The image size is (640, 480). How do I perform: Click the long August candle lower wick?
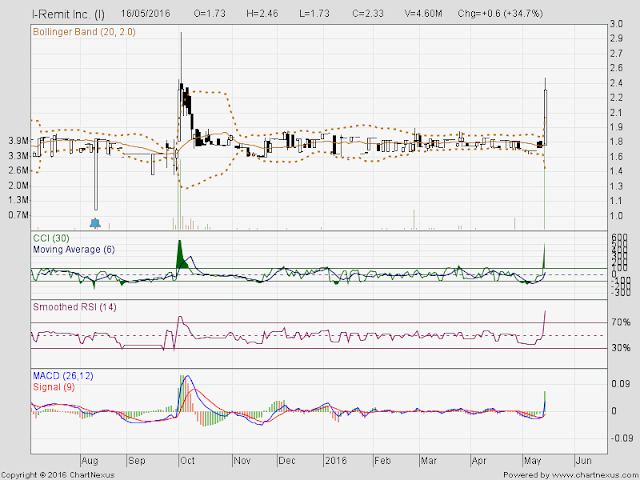tap(96, 175)
